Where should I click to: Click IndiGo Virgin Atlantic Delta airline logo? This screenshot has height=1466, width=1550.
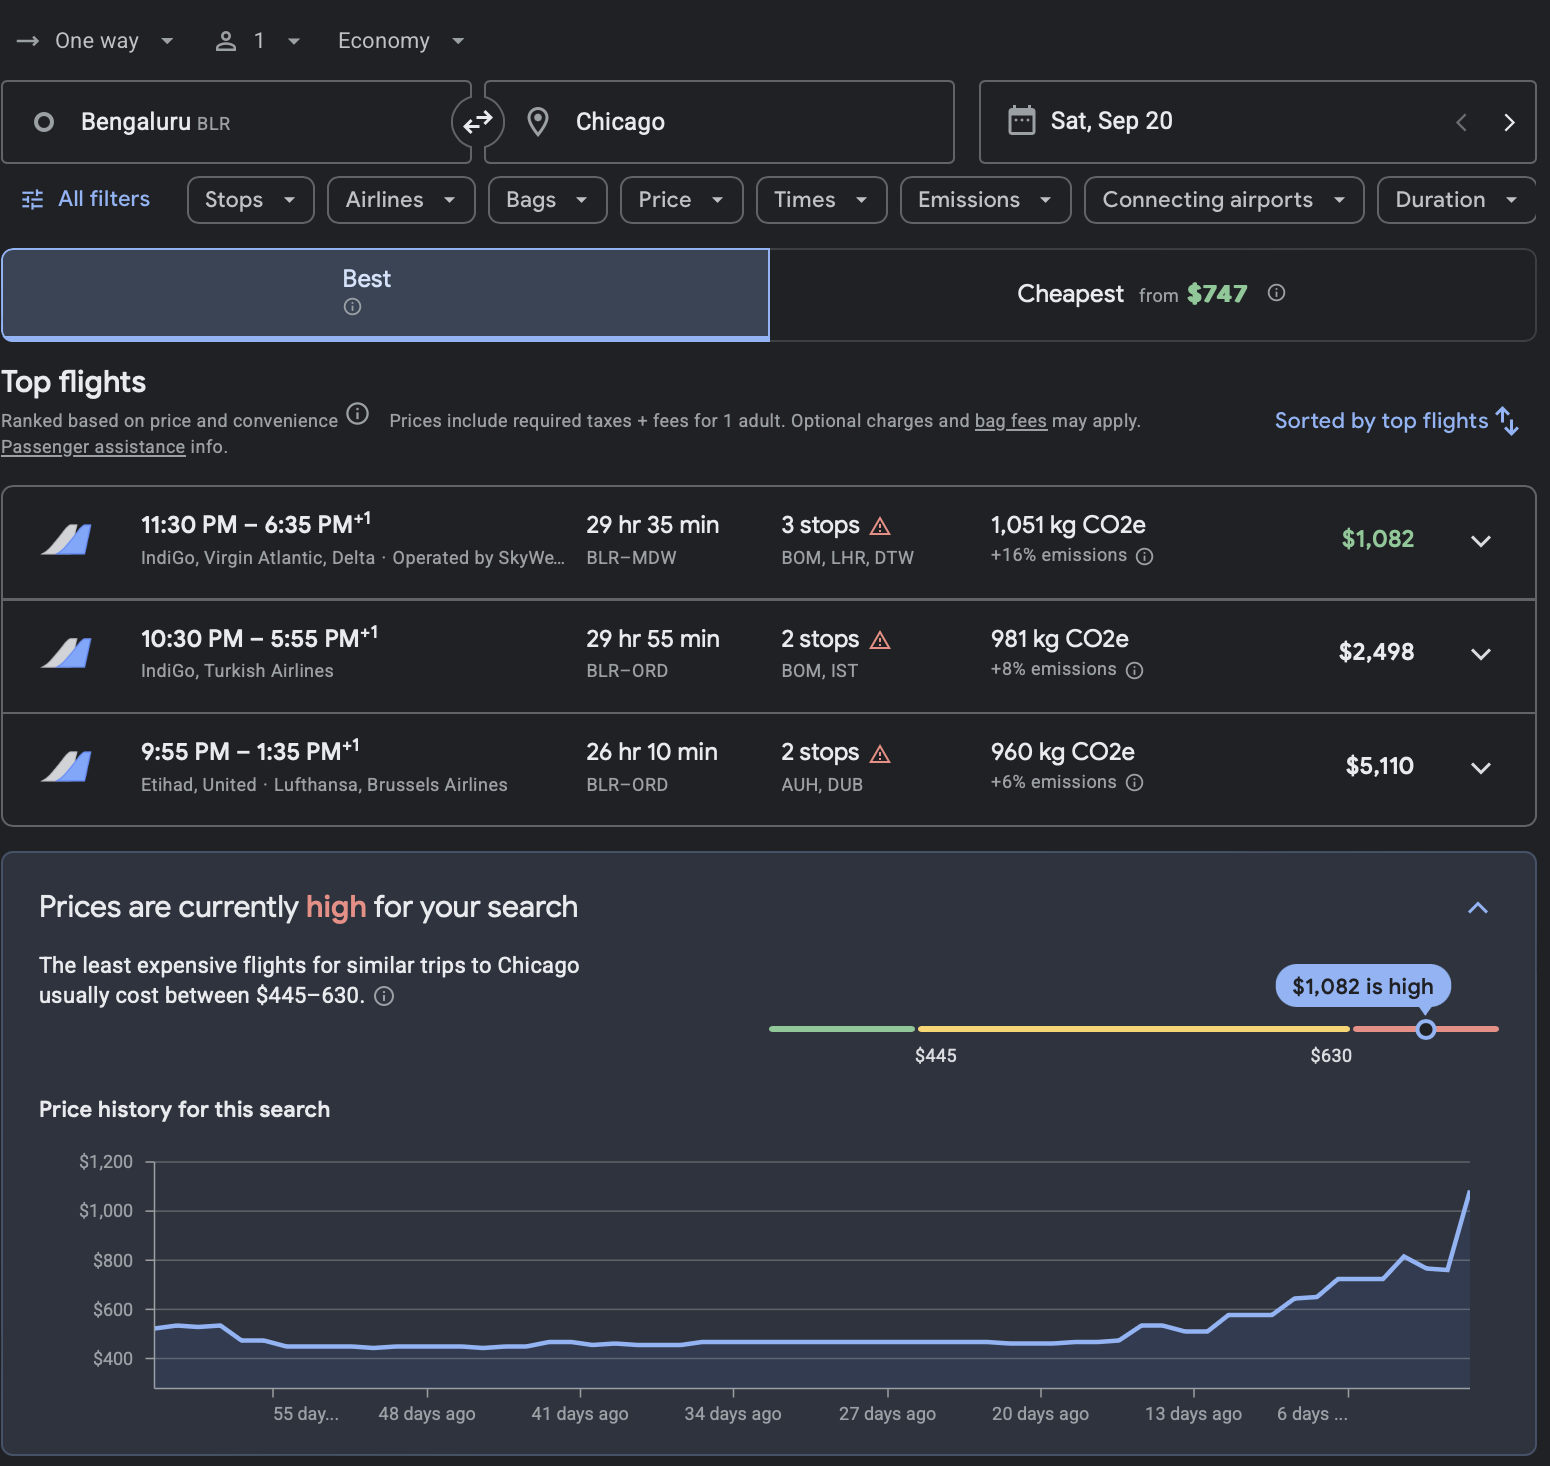coord(67,540)
